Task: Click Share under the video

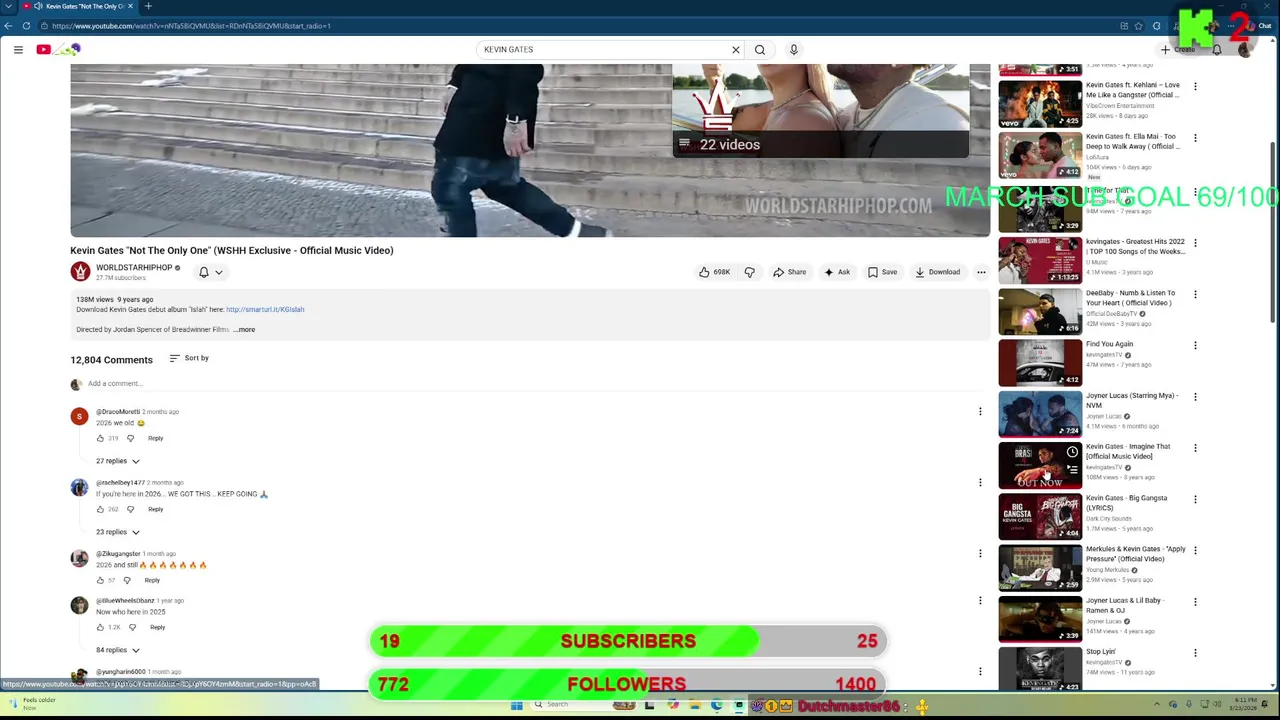Action: click(x=790, y=272)
